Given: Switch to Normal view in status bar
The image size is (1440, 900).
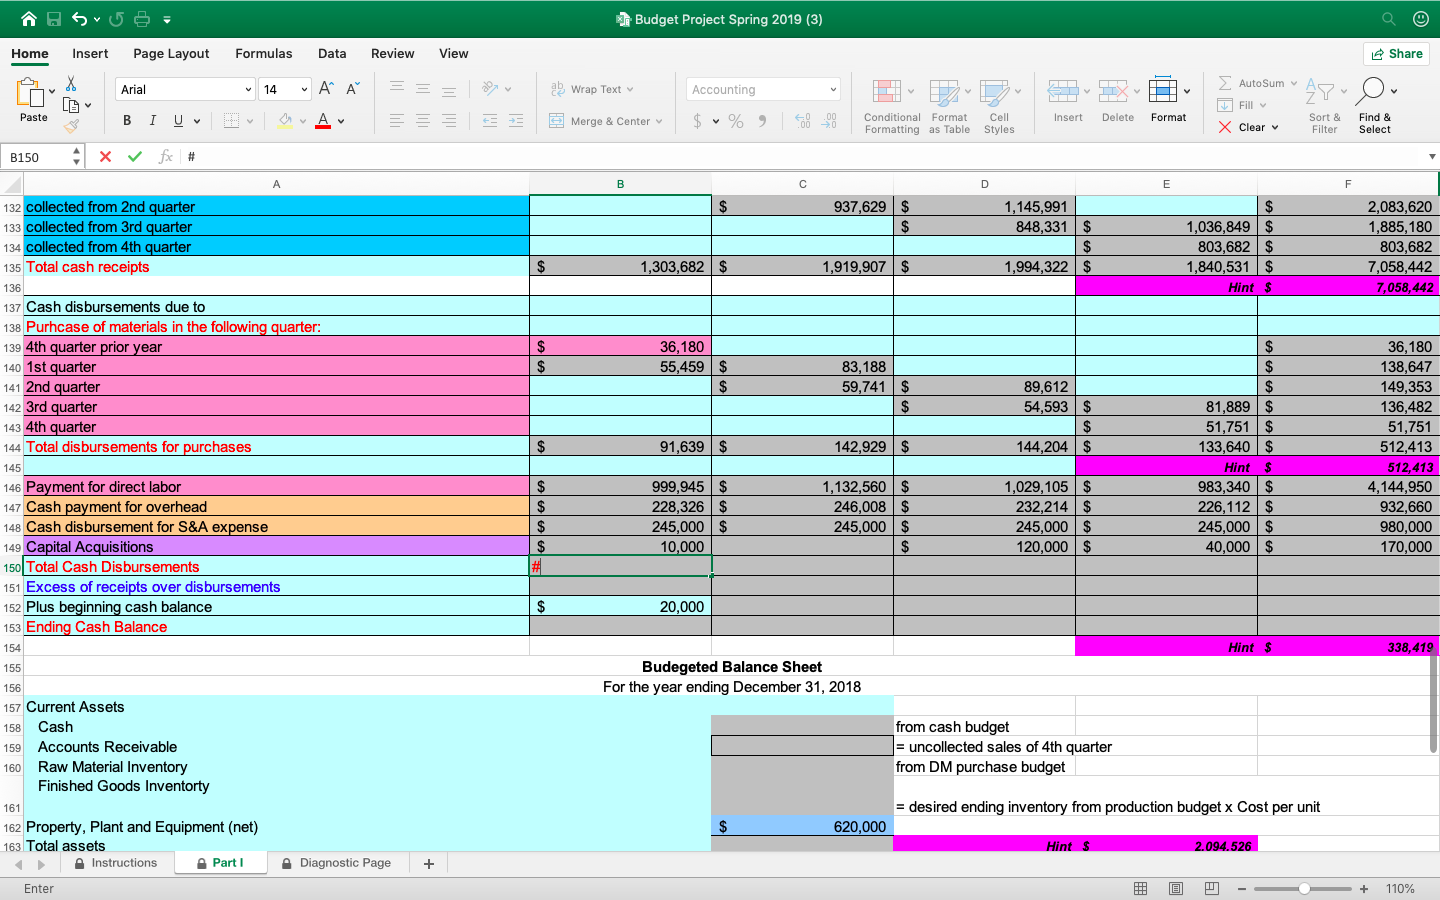Looking at the screenshot, I should pos(1140,888).
